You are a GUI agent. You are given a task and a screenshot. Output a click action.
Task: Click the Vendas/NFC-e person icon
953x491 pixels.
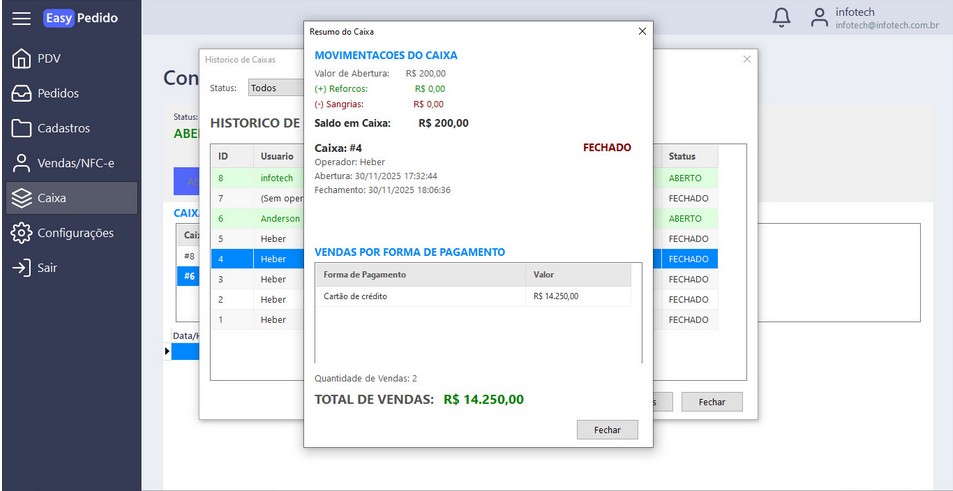(x=21, y=163)
